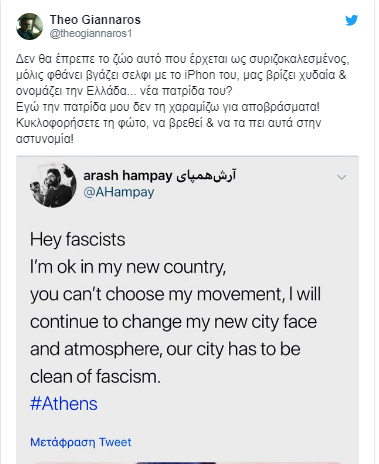
Task: Click the Persian name text آرش‌همپای
Action: pos(206,175)
